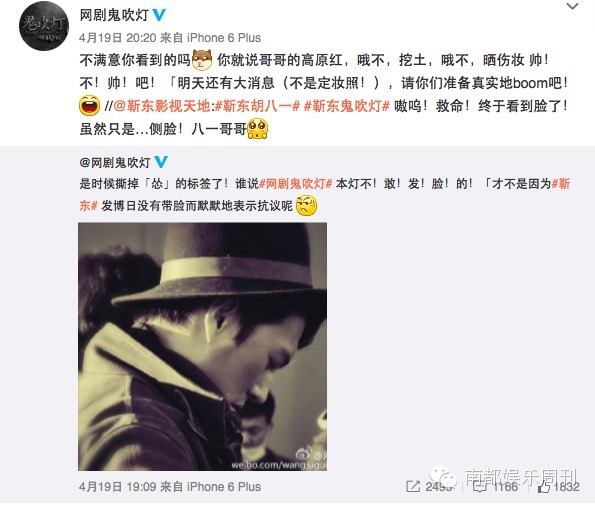This screenshot has width=595, height=506.
Task: Open the comments count 1166
Action: [x=495, y=487]
